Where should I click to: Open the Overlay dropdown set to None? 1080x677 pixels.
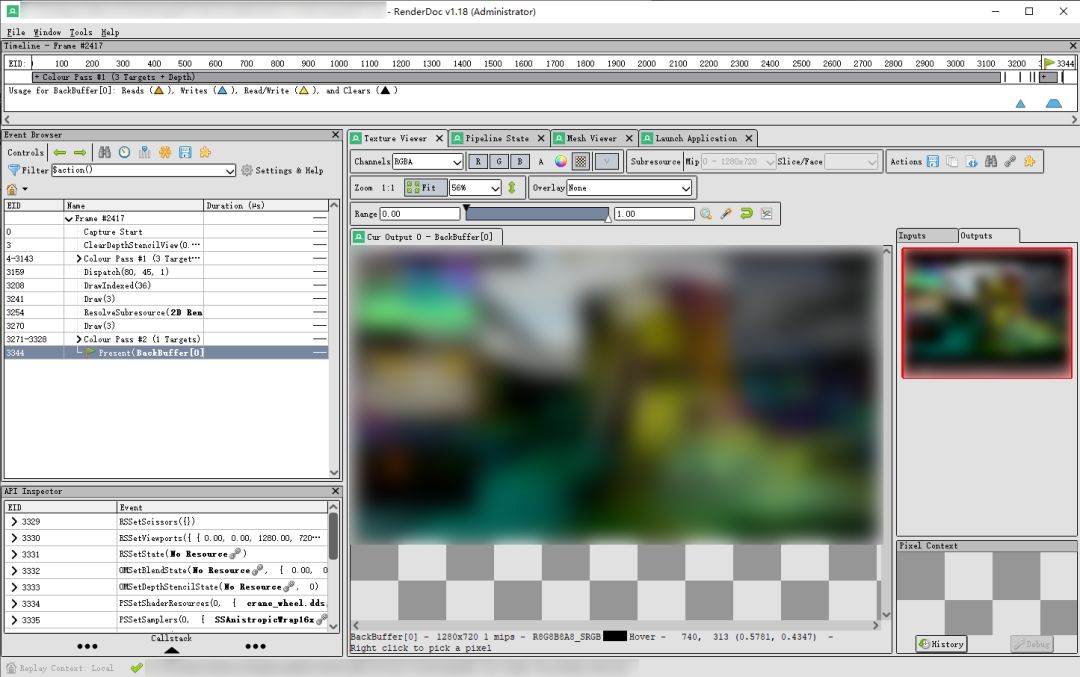tap(629, 188)
